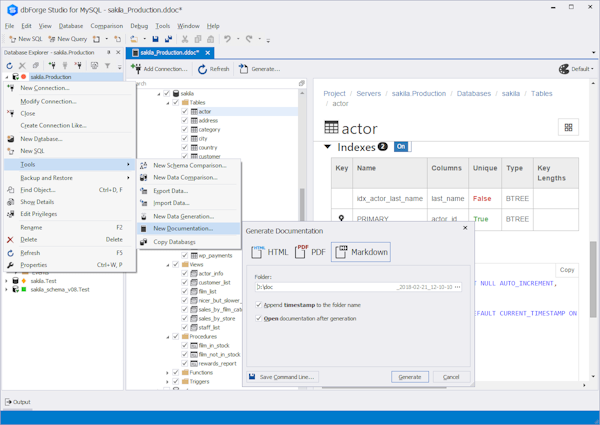Image resolution: width=600 pixels, height=425 pixels.
Task: Click the Redo arrow icon
Action: [249, 39]
